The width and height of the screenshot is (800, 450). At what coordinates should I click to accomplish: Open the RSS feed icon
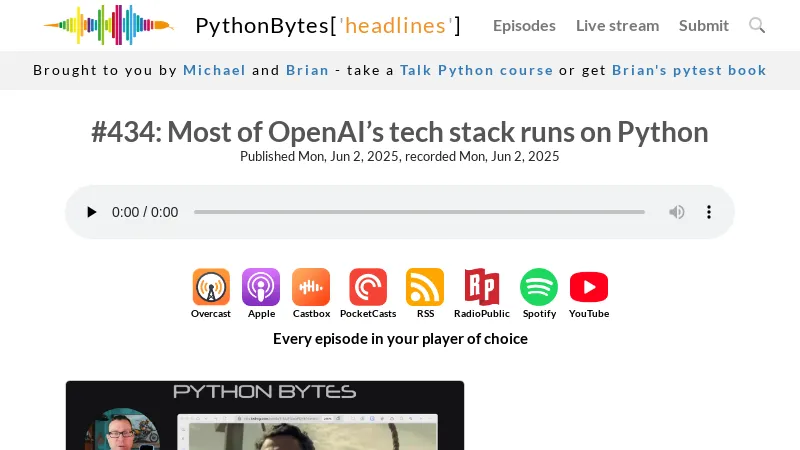(x=425, y=288)
